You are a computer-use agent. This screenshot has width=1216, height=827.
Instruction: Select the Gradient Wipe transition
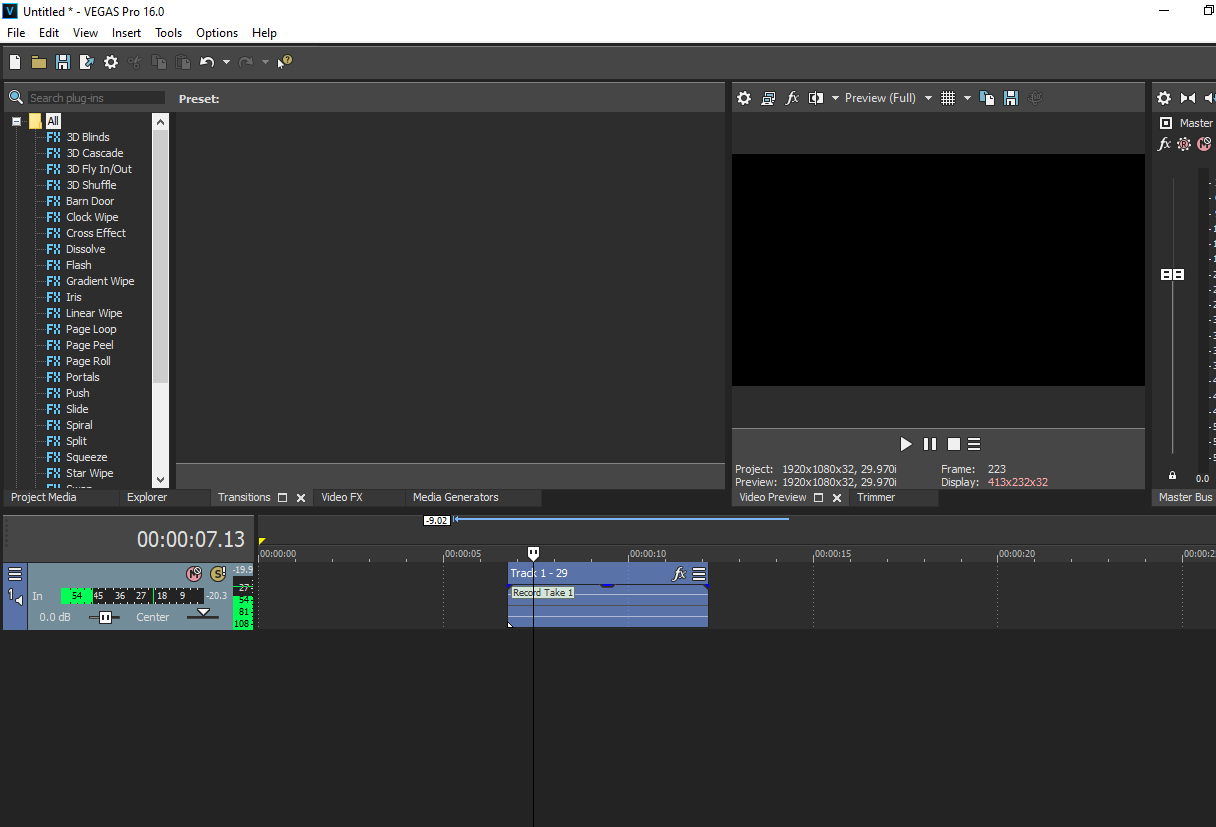coord(99,281)
